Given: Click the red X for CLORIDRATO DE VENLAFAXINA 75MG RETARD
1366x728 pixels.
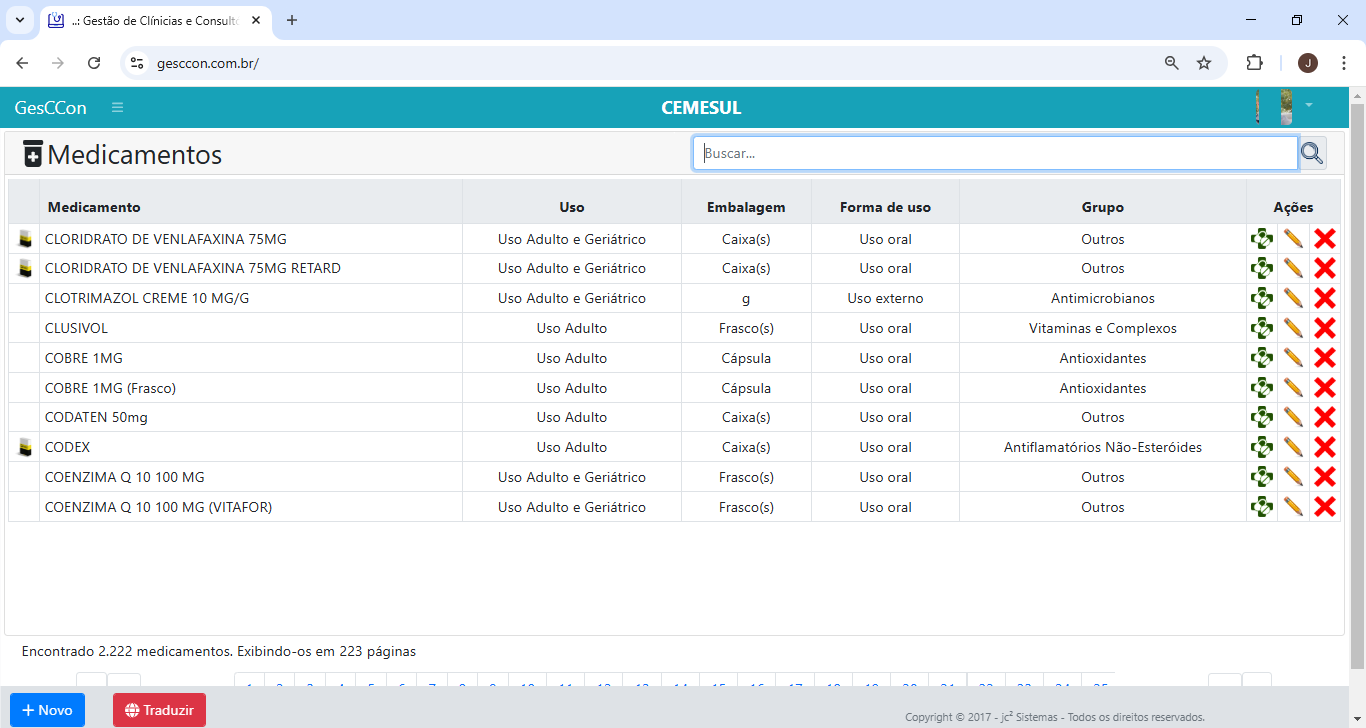Looking at the screenshot, I should point(1325,268).
